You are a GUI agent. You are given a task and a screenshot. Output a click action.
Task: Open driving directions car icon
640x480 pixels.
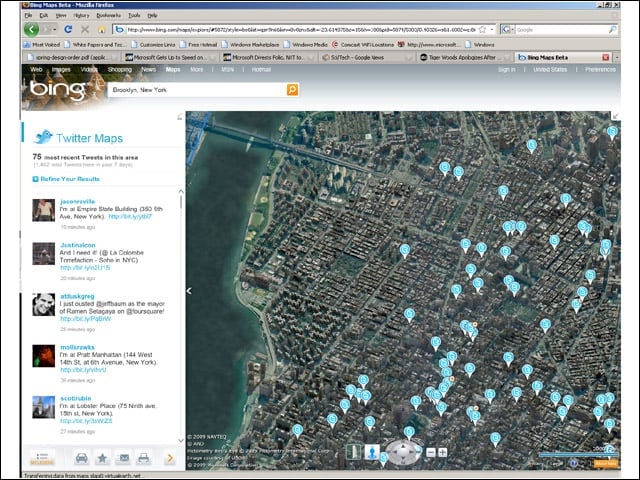coord(82,458)
